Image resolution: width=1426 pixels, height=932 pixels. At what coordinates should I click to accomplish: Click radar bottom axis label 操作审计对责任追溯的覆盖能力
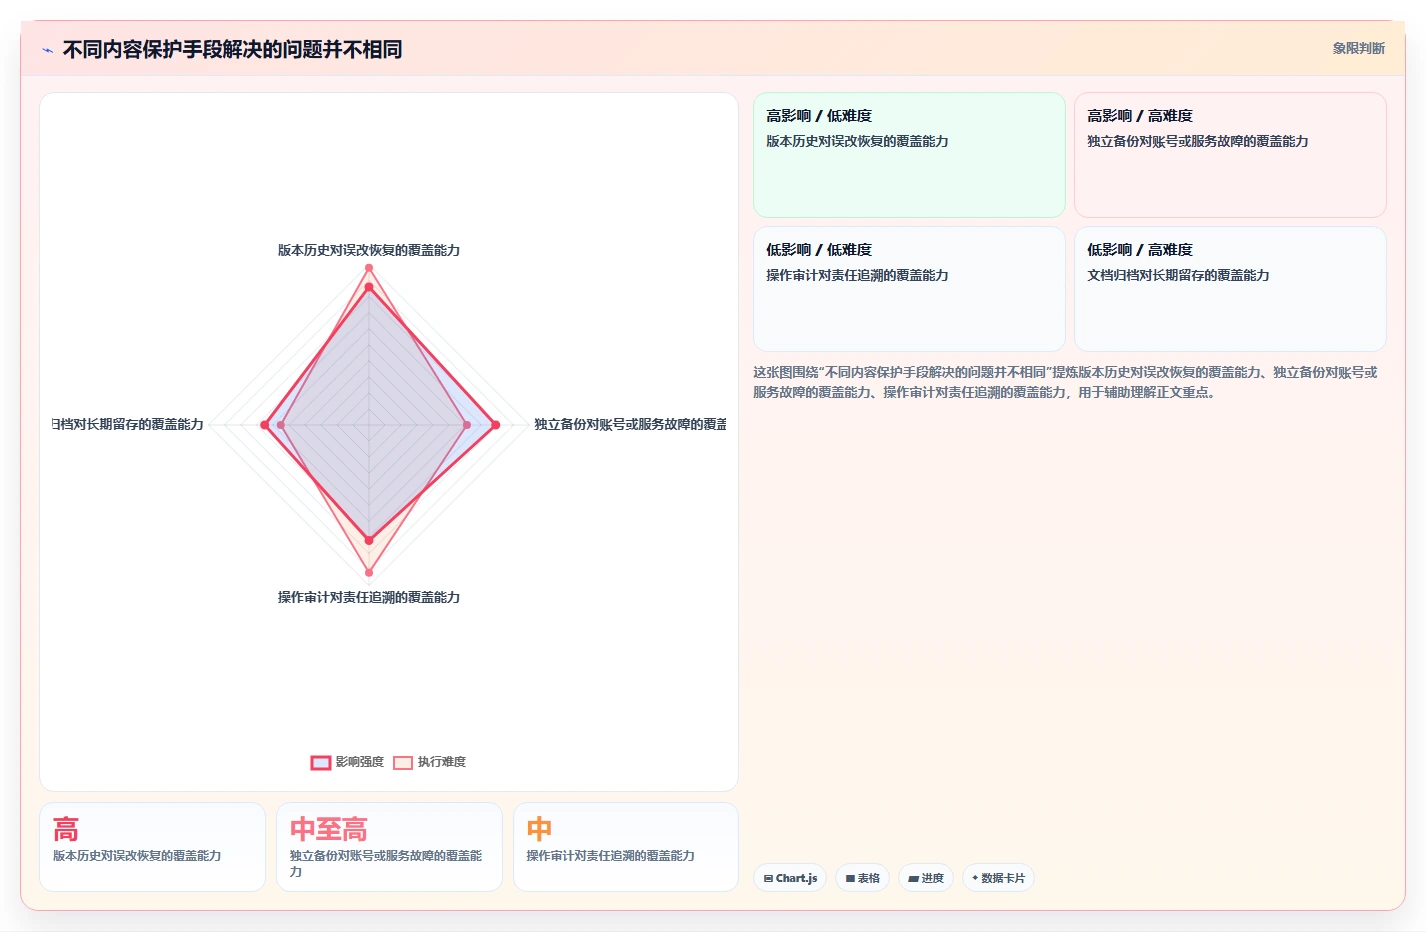coord(369,597)
